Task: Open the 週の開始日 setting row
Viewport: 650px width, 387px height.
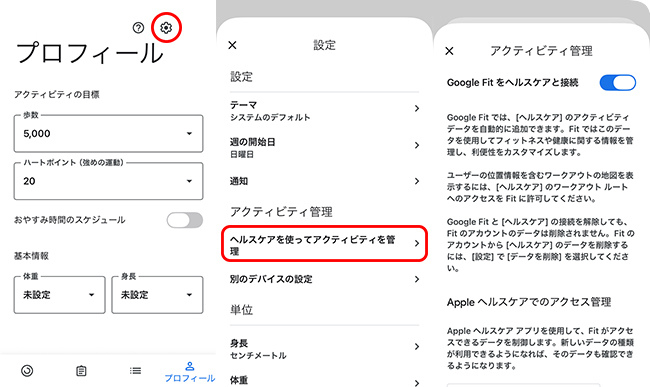Action: tap(325, 148)
